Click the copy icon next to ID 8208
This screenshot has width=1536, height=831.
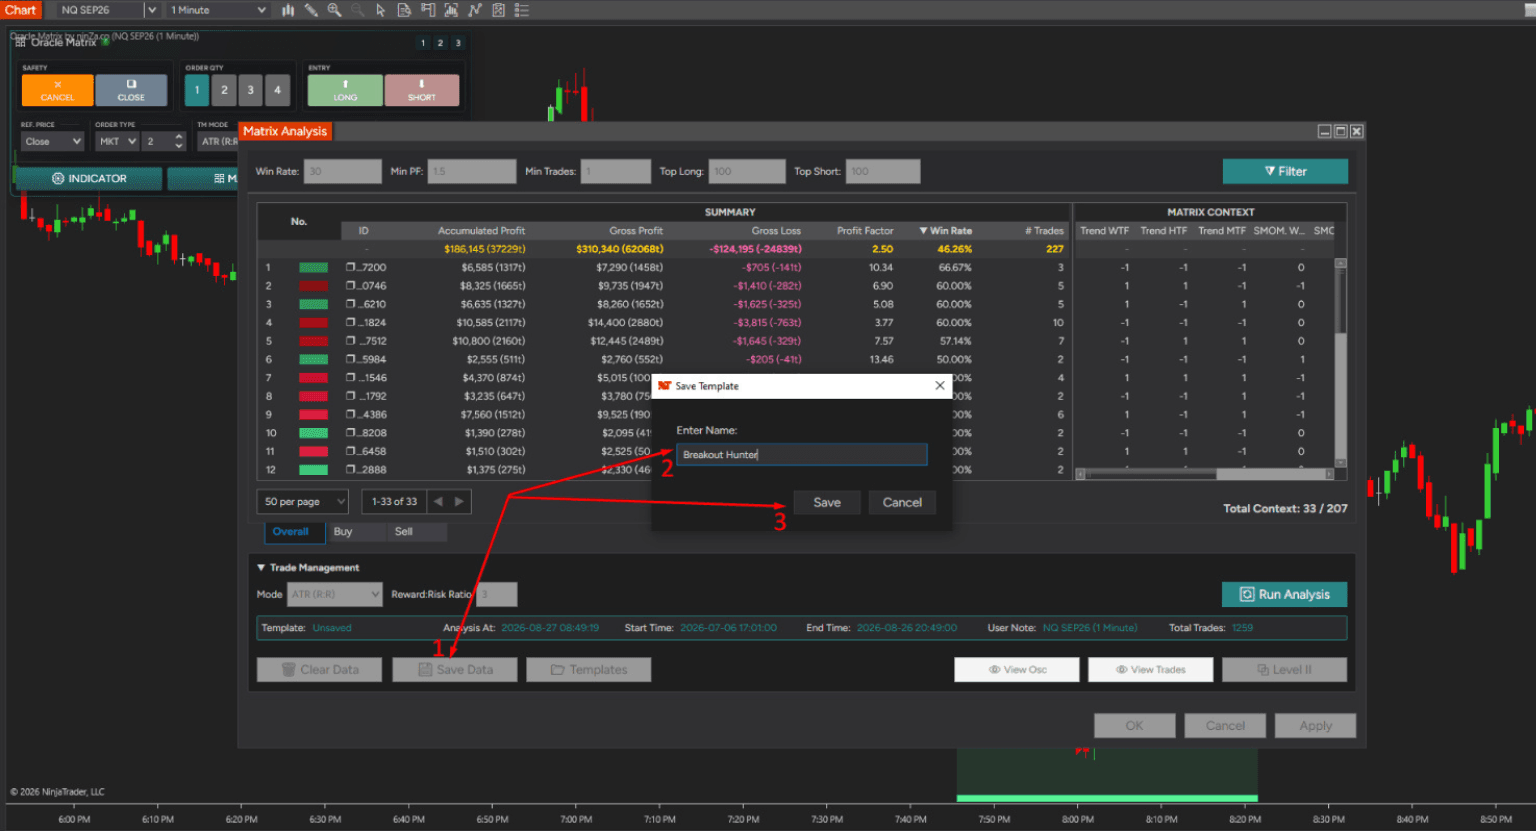click(351, 433)
